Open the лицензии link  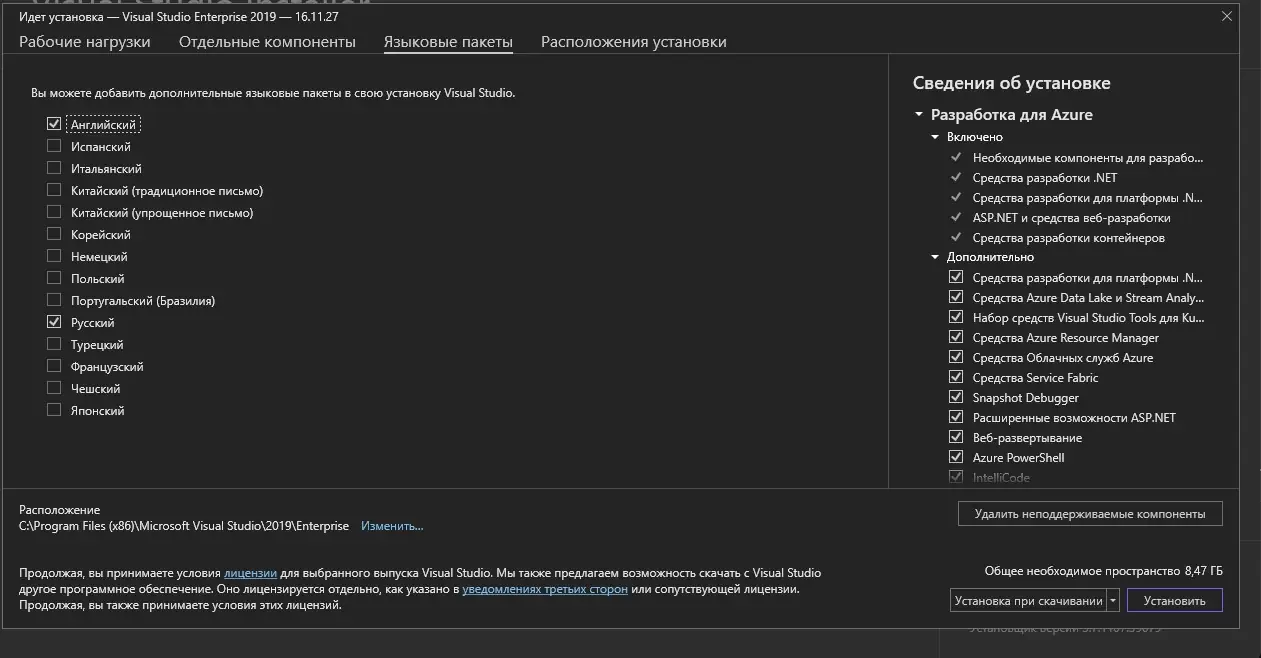(x=250, y=573)
